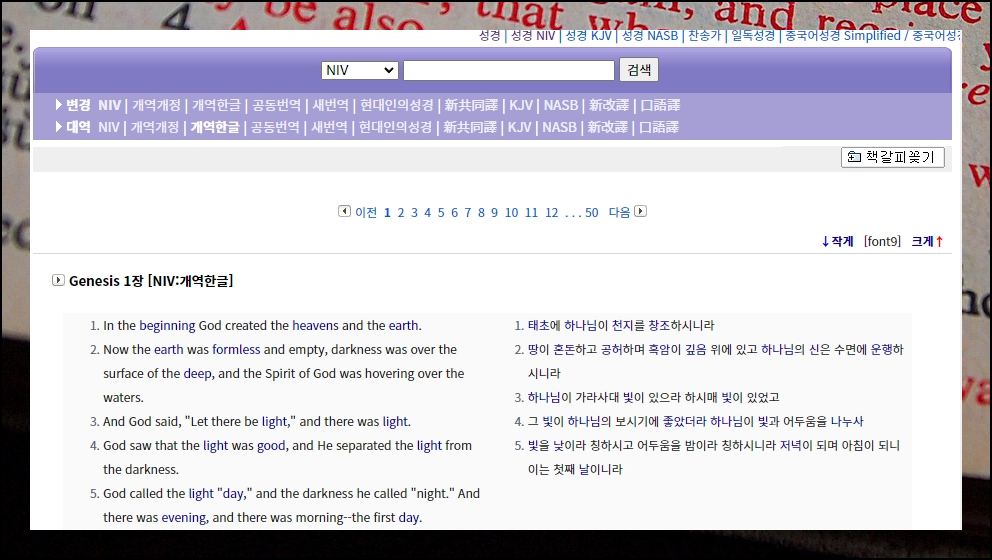Open the top 찬송가 link
Screen dimensions: 992x560
pos(705,36)
